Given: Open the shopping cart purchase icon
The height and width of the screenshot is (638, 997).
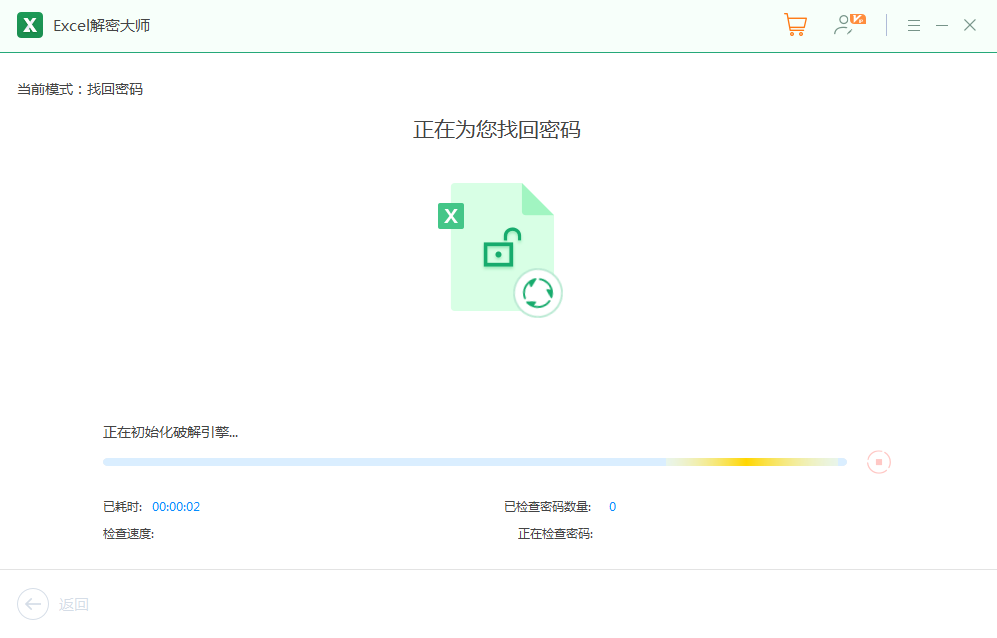Looking at the screenshot, I should click(x=795, y=25).
